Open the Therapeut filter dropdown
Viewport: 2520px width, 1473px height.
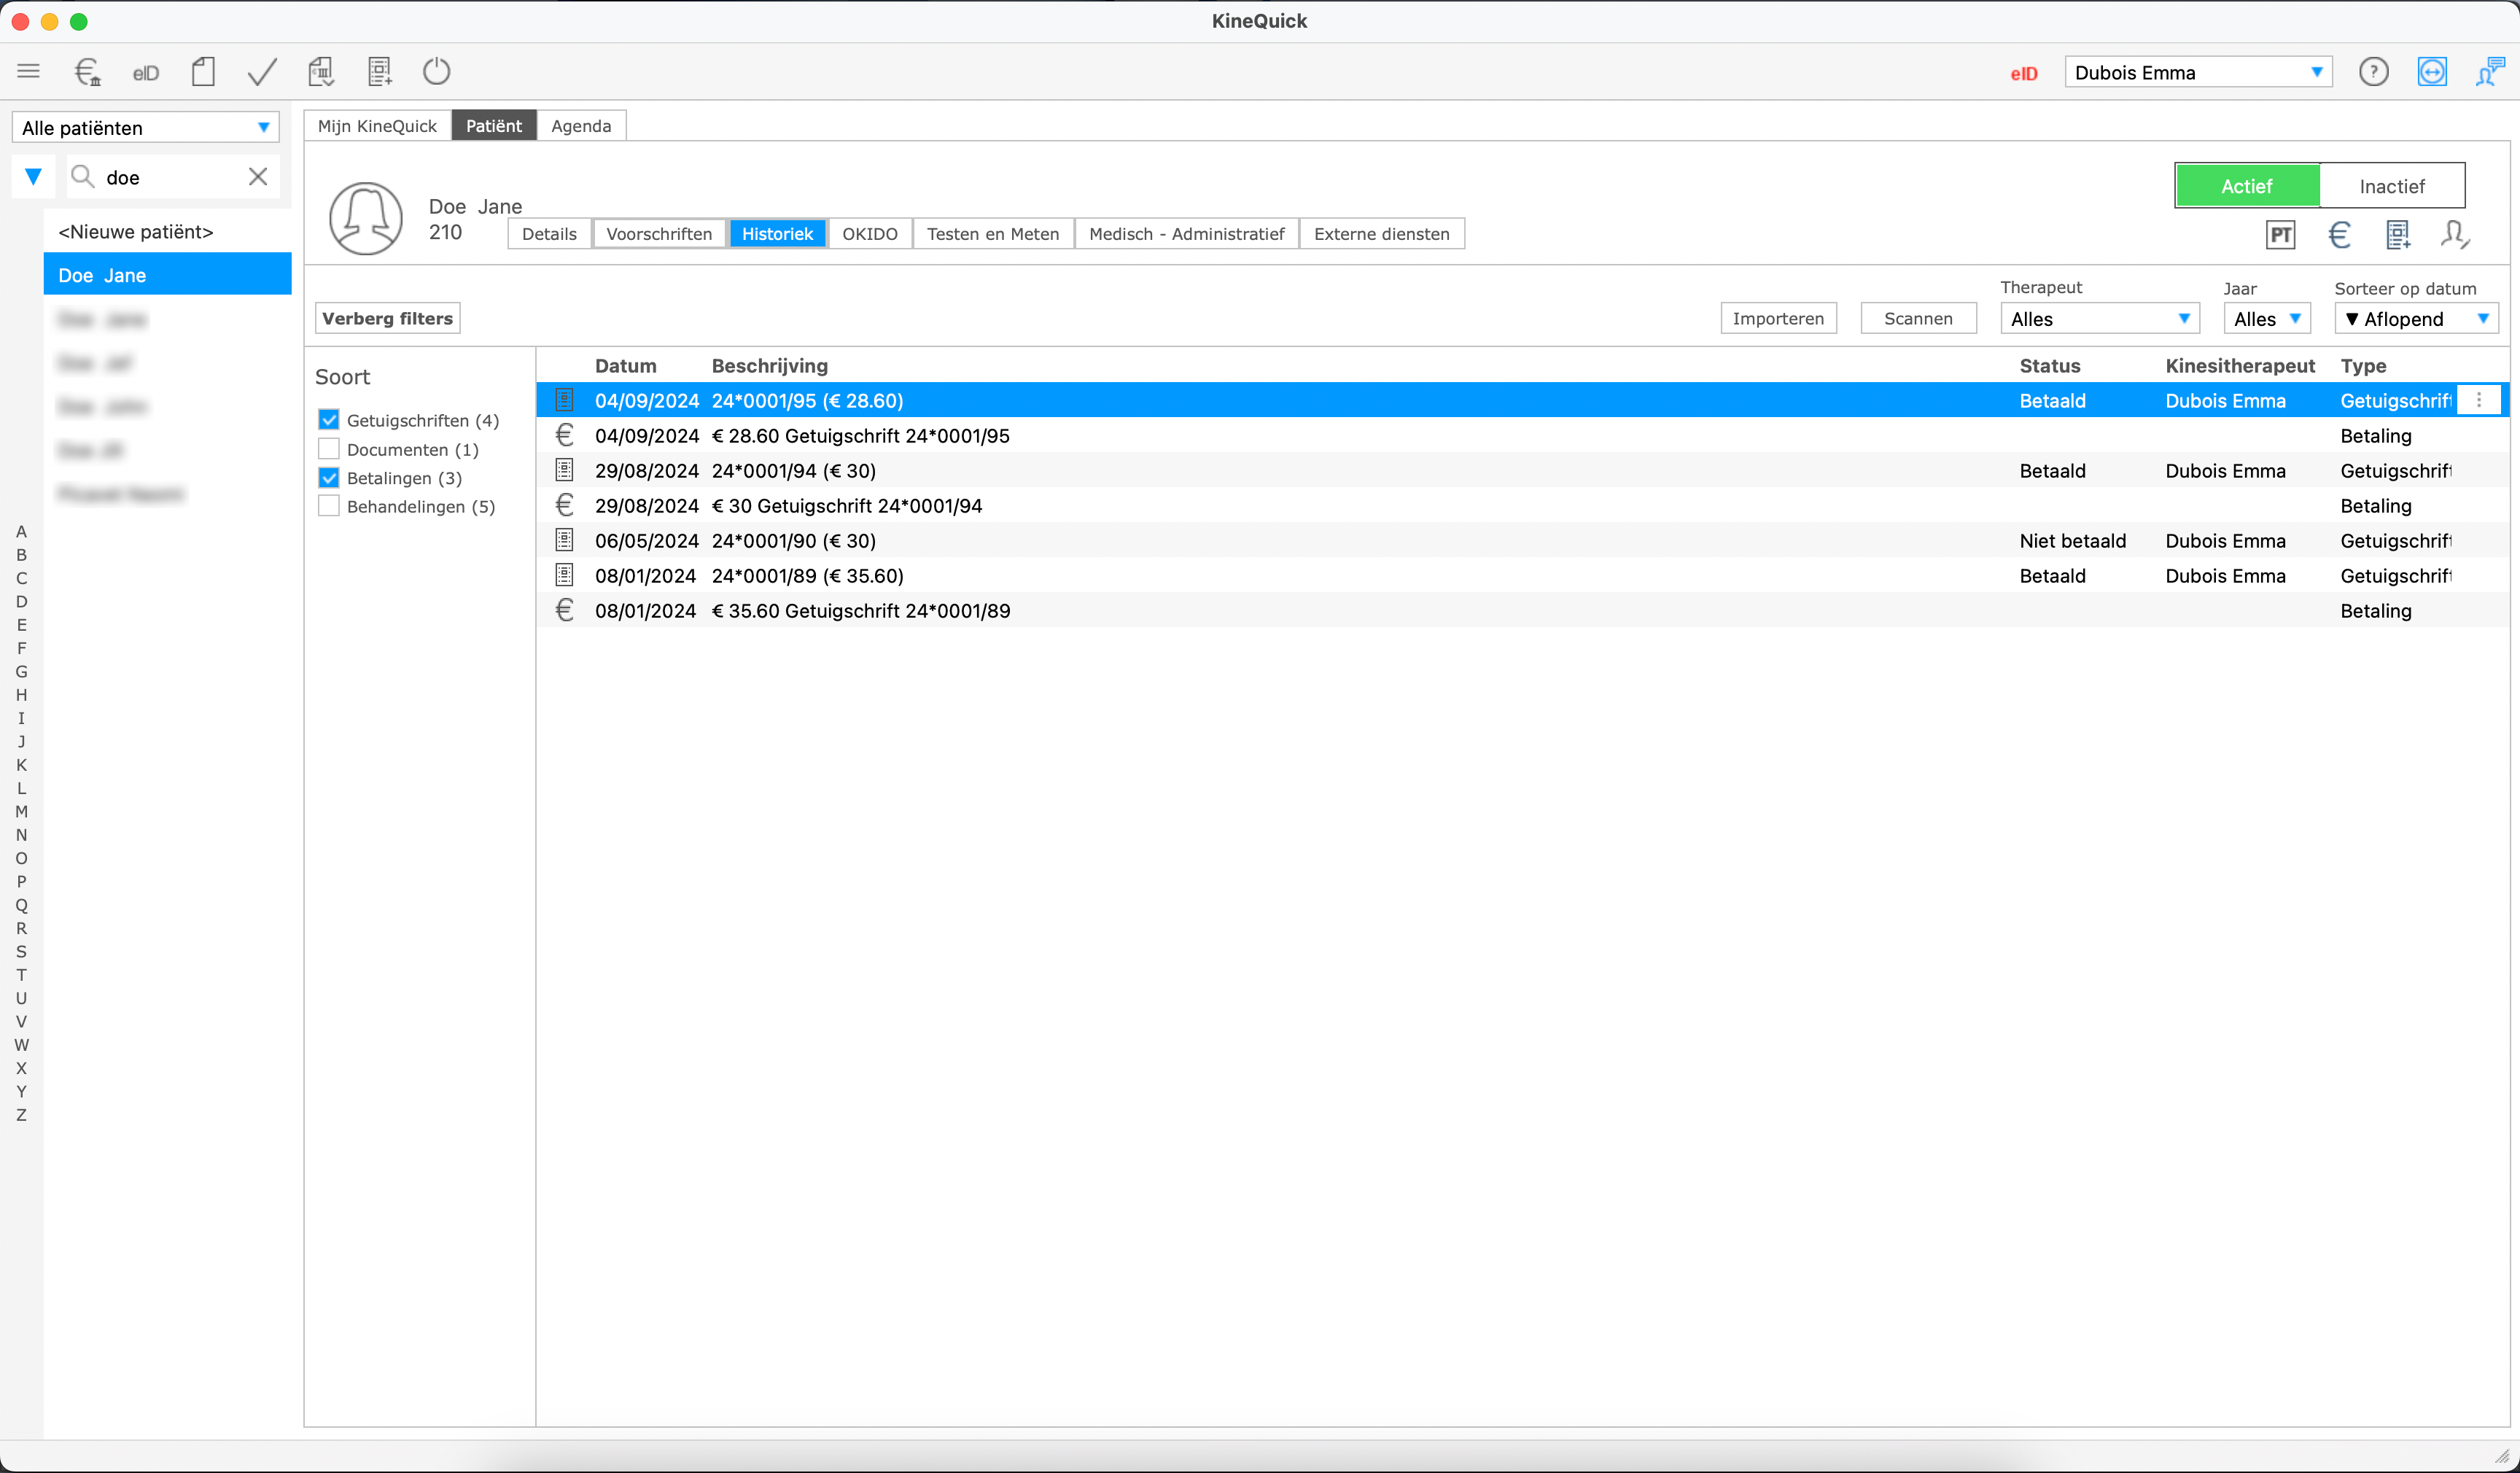[x=2100, y=319]
